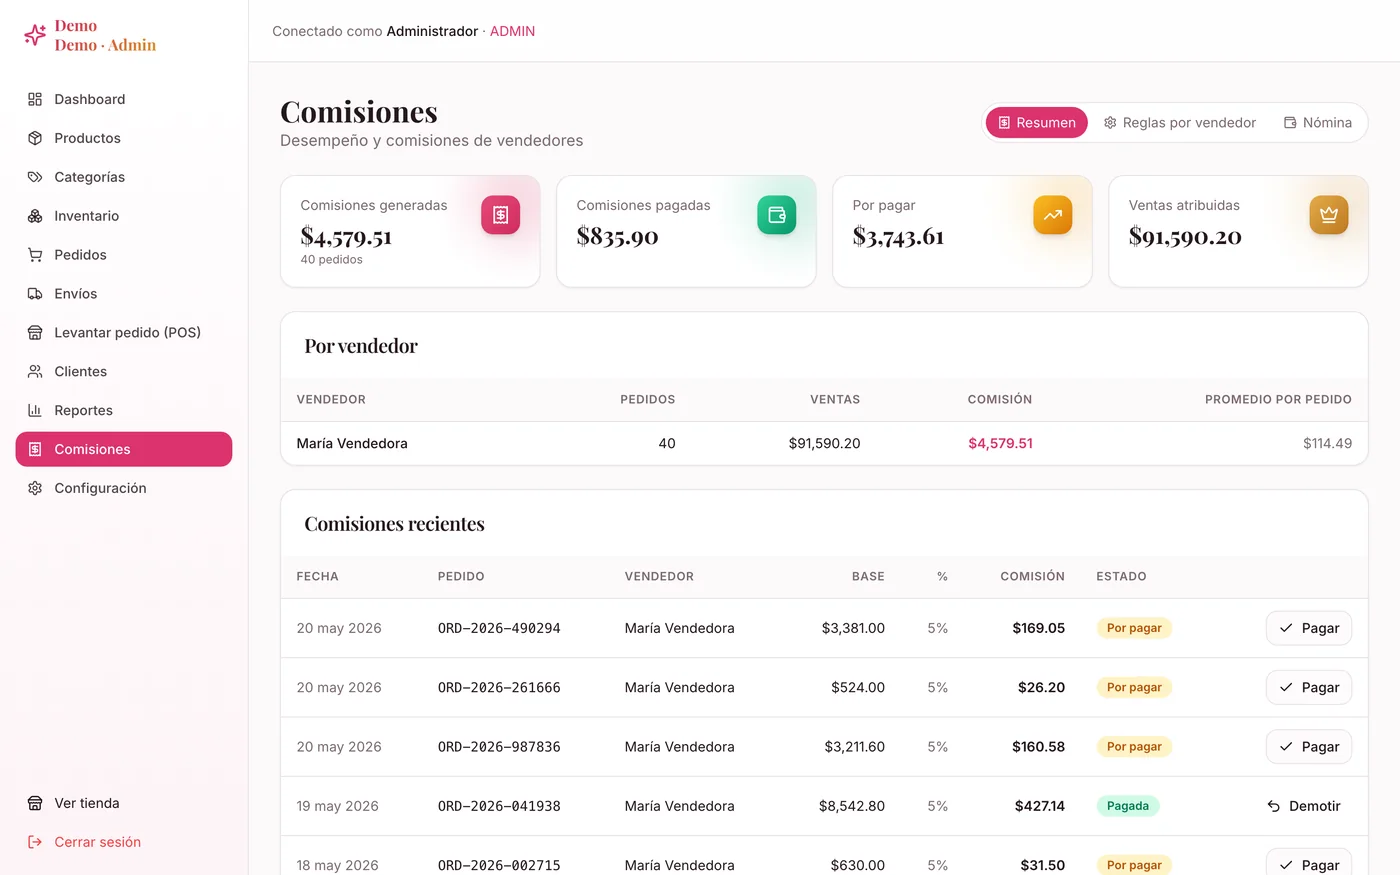Click the wallet icon in Nómina tab
Image resolution: width=1400 pixels, height=875 pixels.
pos(1290,123)
